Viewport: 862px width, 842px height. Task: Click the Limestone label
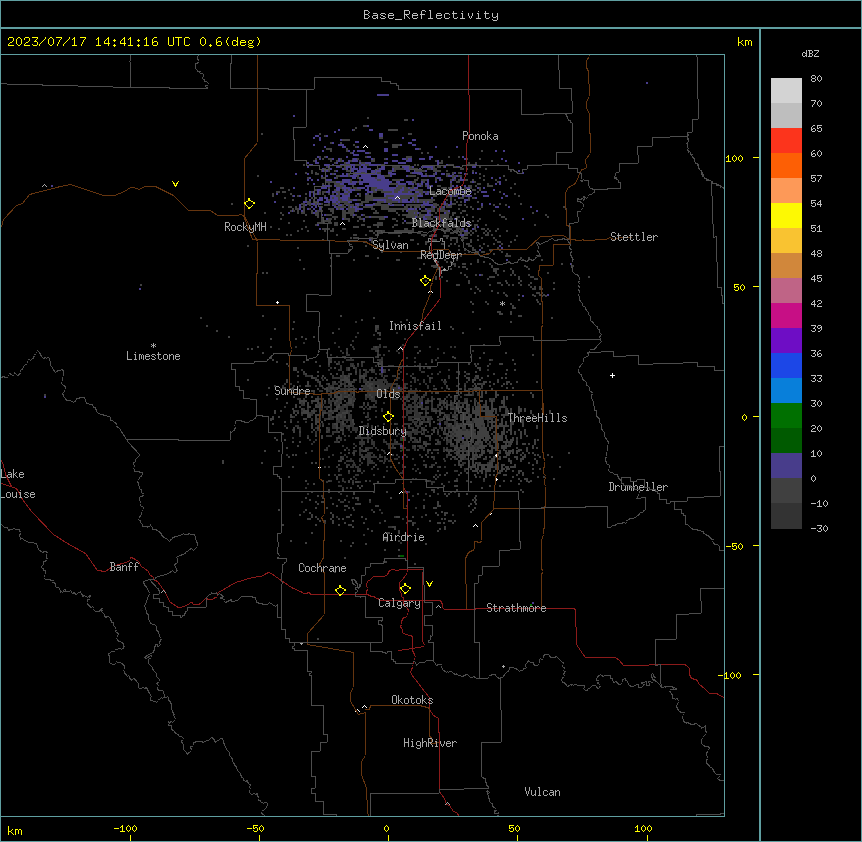[x=153, y=356]
